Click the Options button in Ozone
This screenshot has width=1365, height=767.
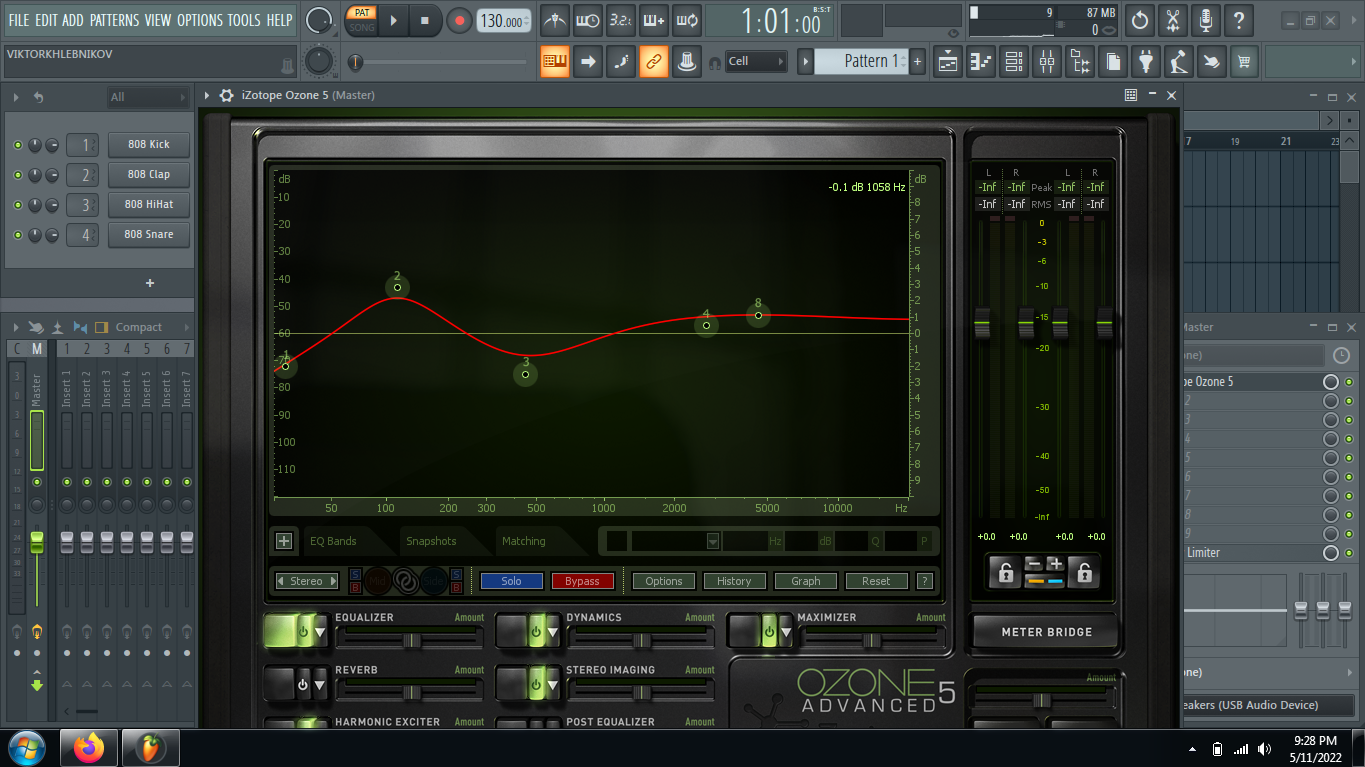tap(664, 581)
